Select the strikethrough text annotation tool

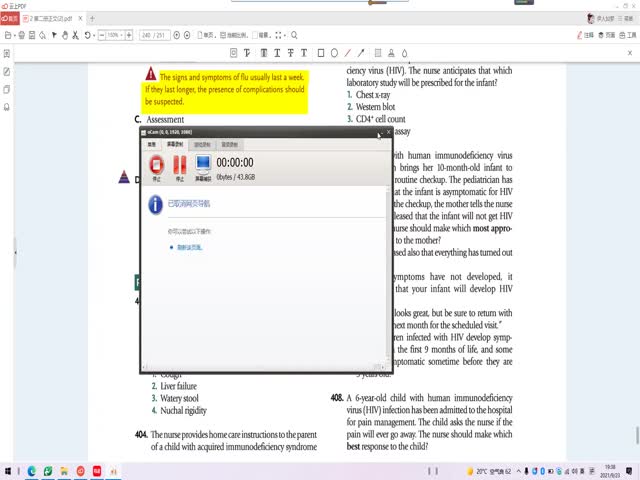291,53
